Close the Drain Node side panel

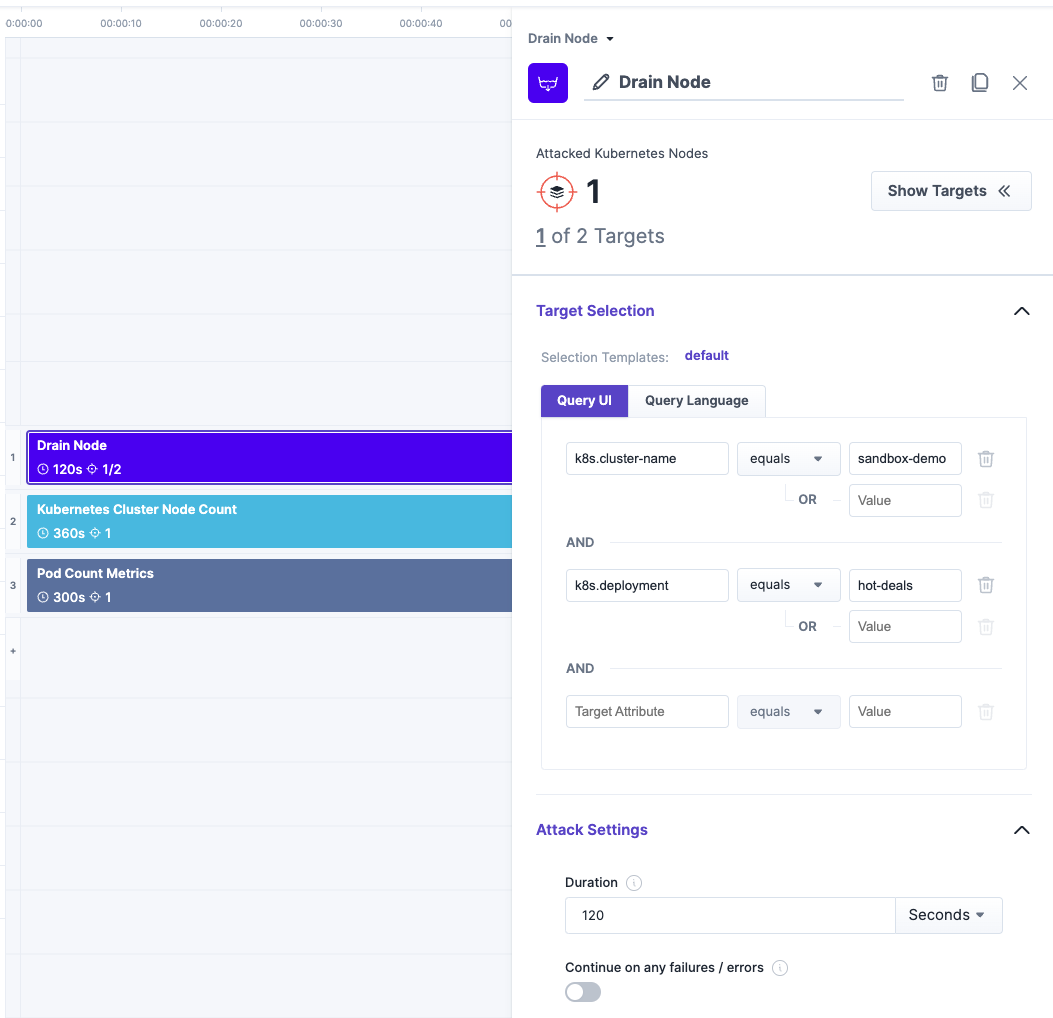click(1019, 83)
